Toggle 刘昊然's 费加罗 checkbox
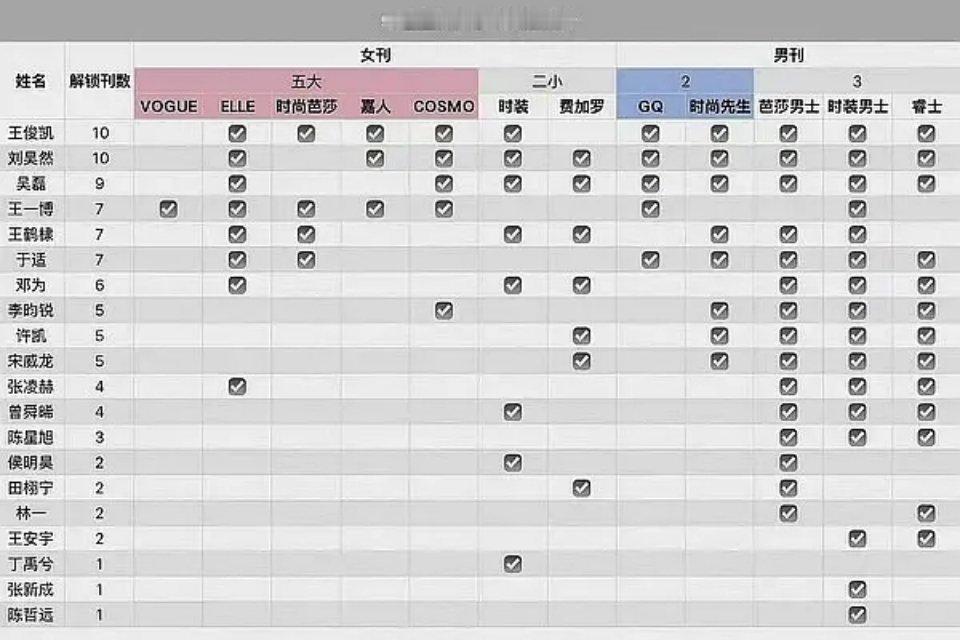960x640 pixels. (x=582, y=158)
